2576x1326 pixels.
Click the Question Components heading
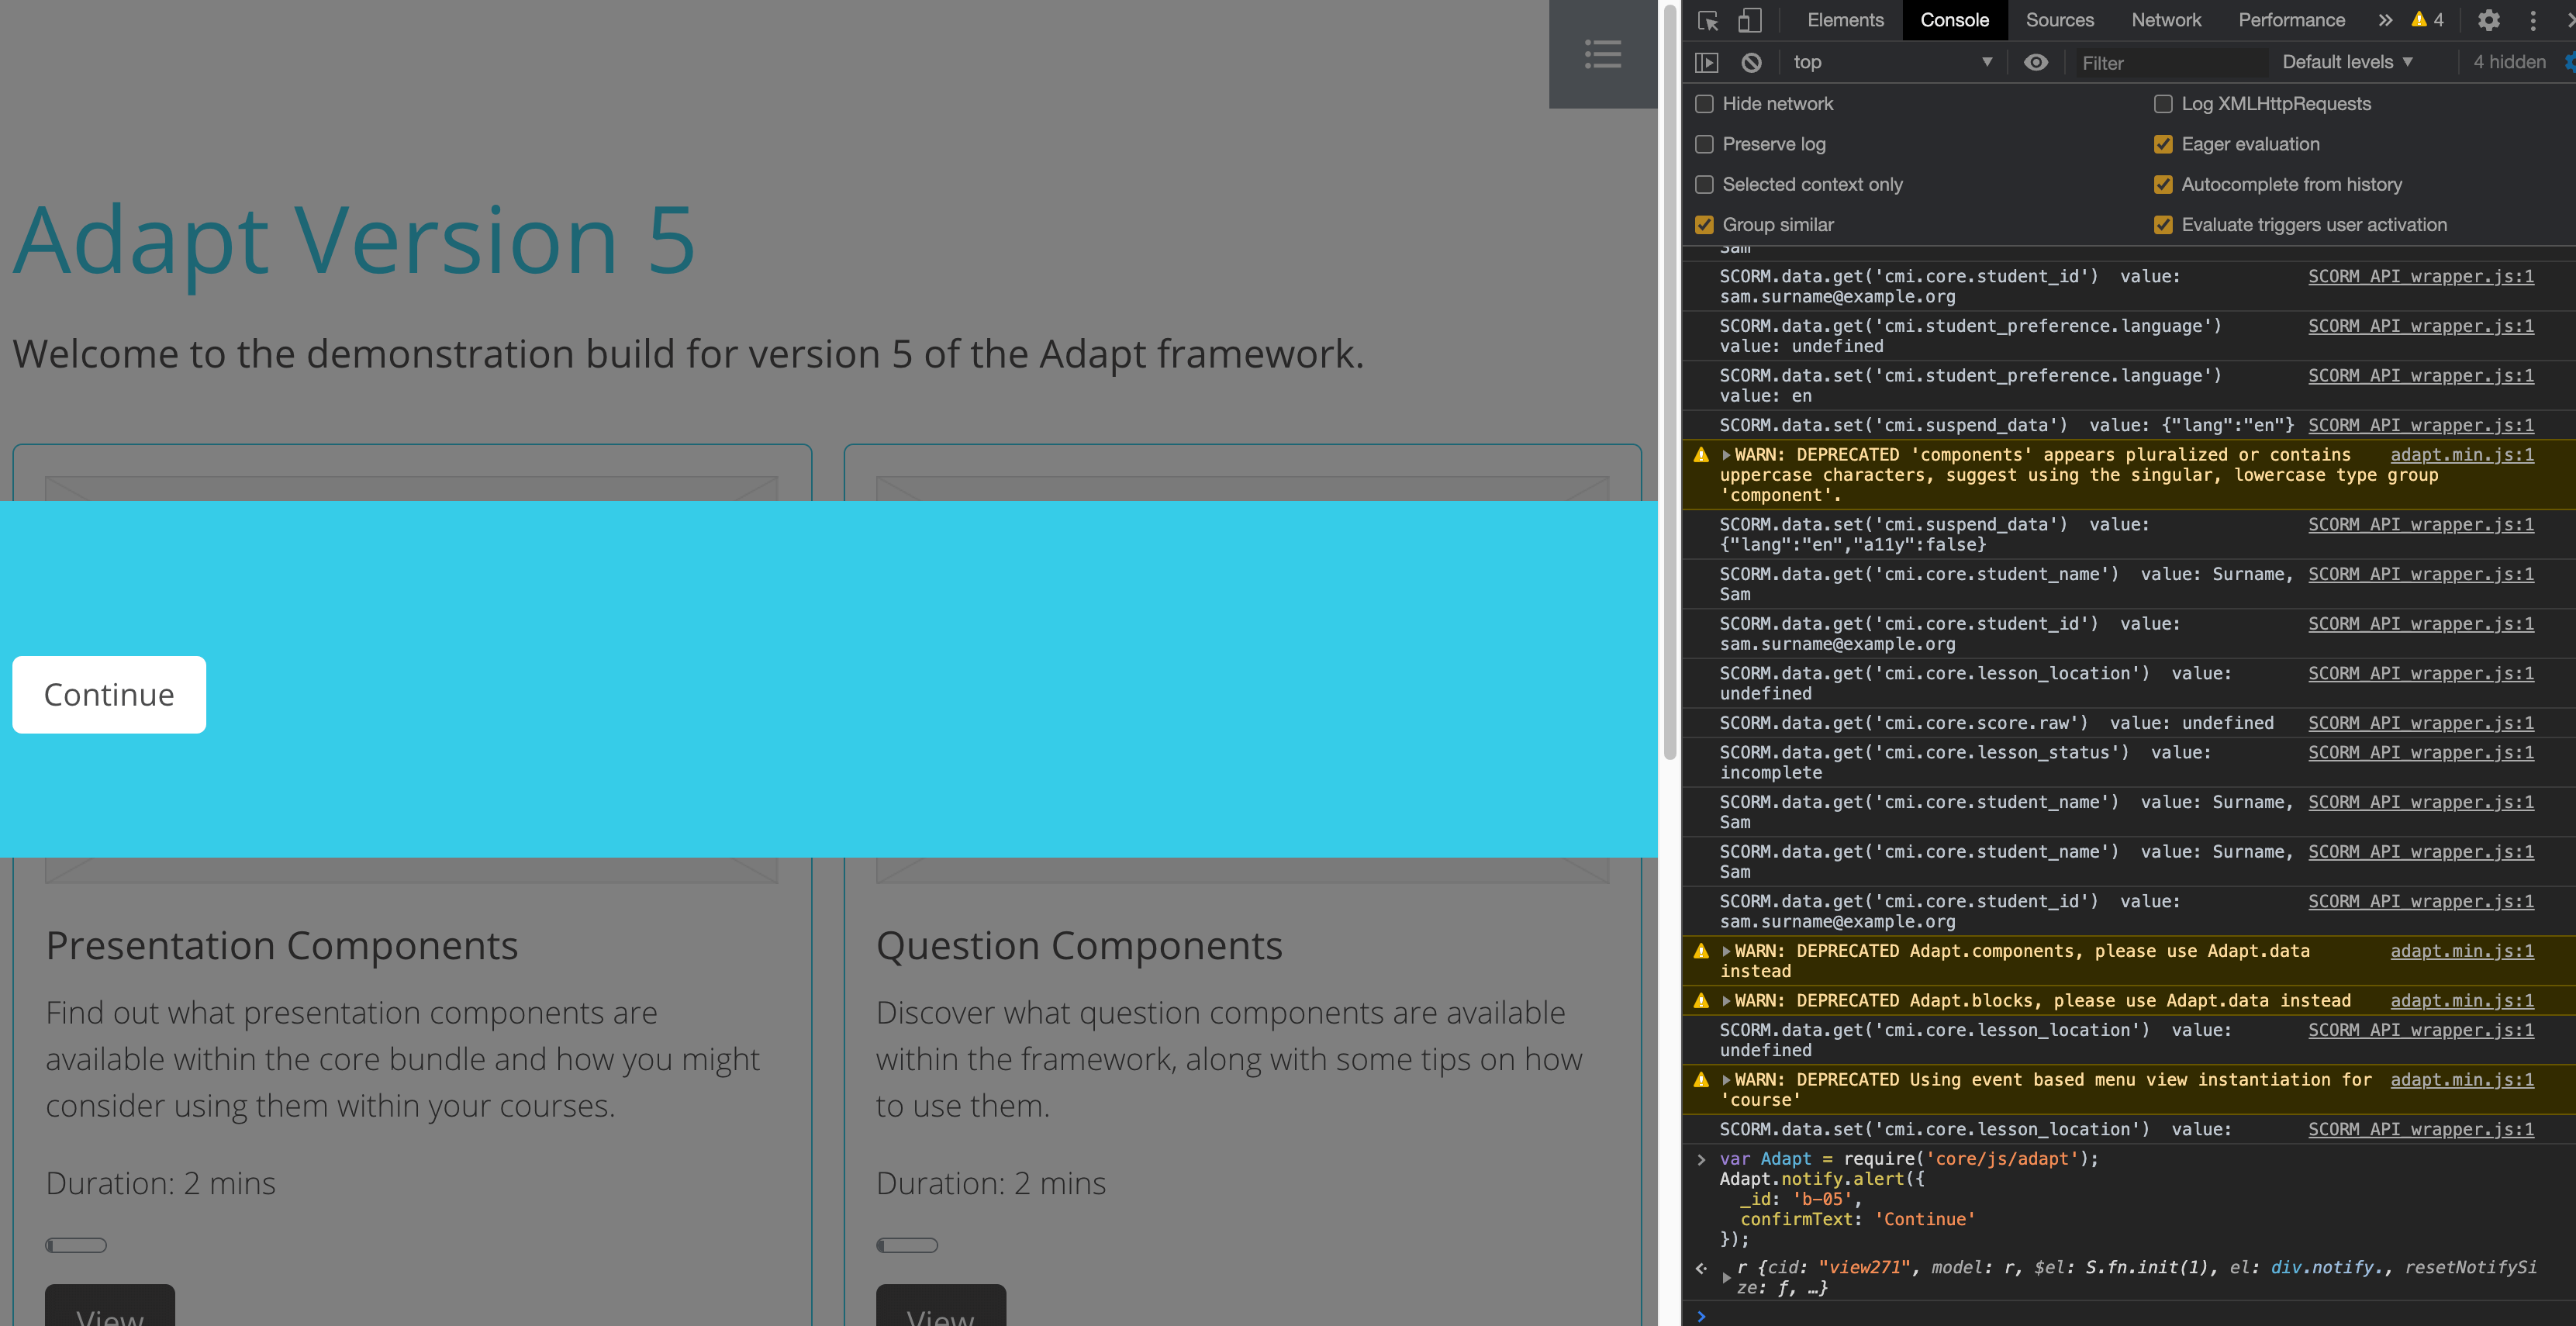click(1079, 946)
